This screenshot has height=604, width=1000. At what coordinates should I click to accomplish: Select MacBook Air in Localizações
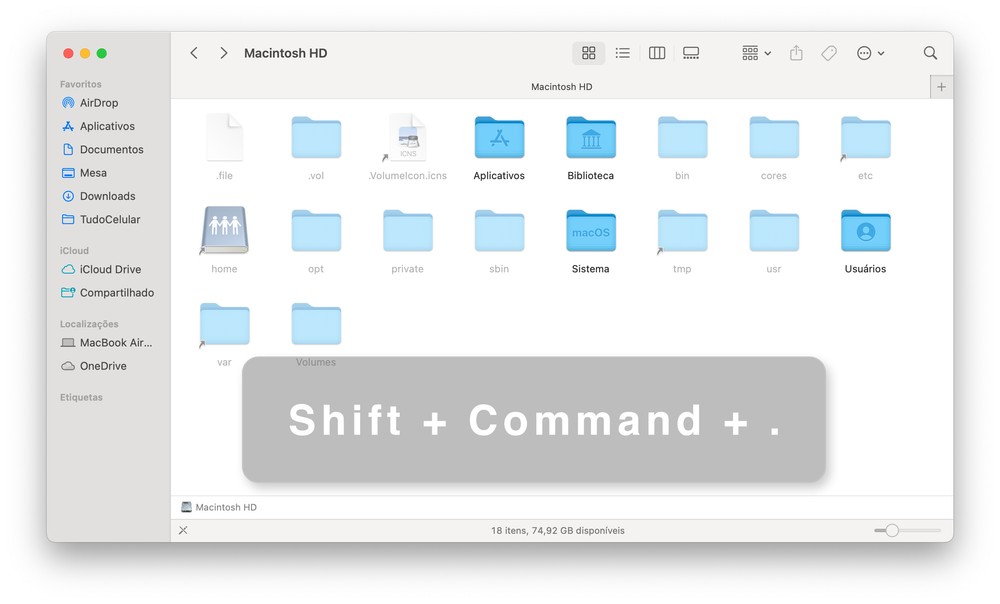point(107,343)
